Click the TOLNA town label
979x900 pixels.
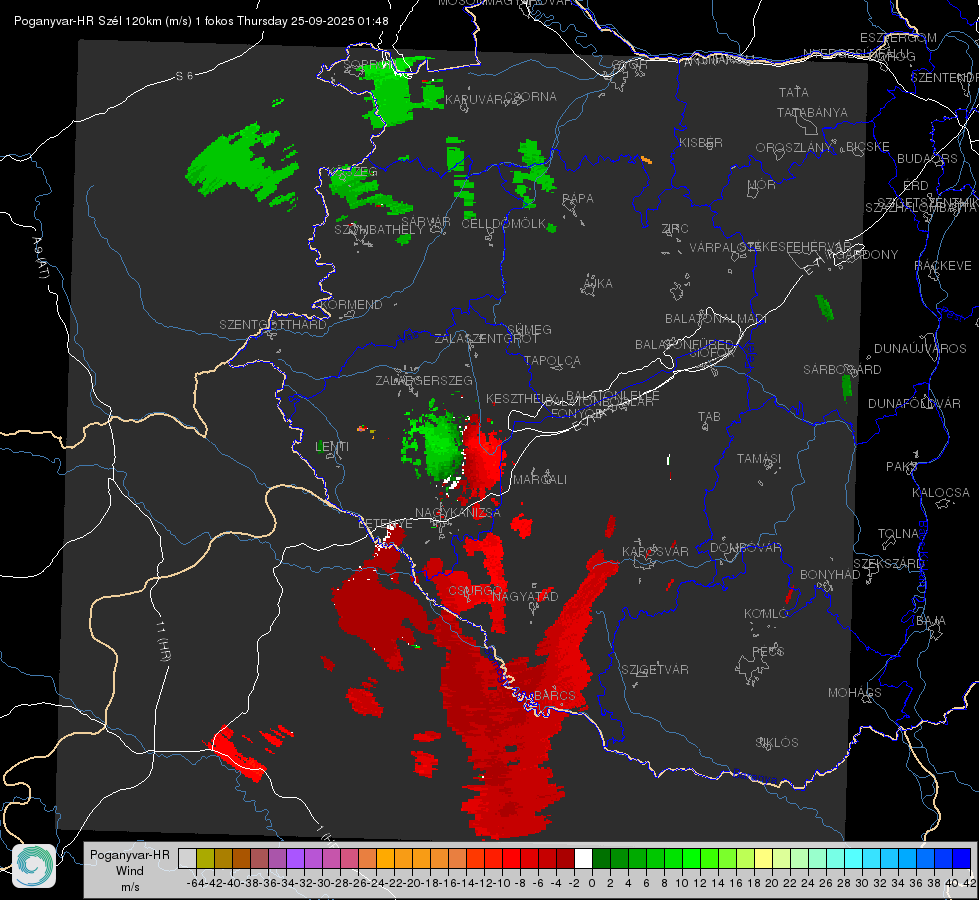tap(898, 534)
